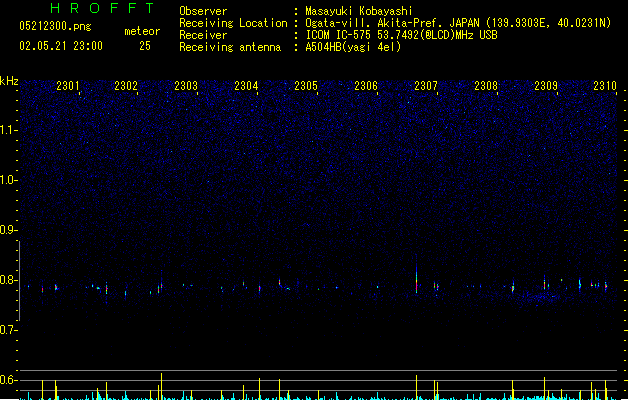This screenshot has width=629, height=400.
Task: Click the meteor count value 25
Action: (x=145, y=46)
